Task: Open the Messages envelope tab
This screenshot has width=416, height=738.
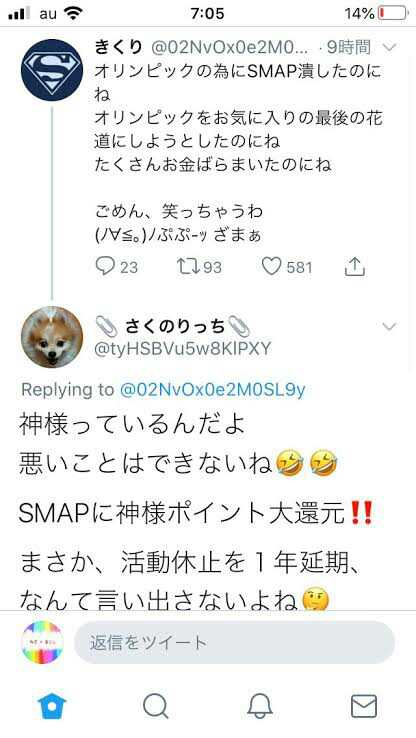Action: click(364, 706)
